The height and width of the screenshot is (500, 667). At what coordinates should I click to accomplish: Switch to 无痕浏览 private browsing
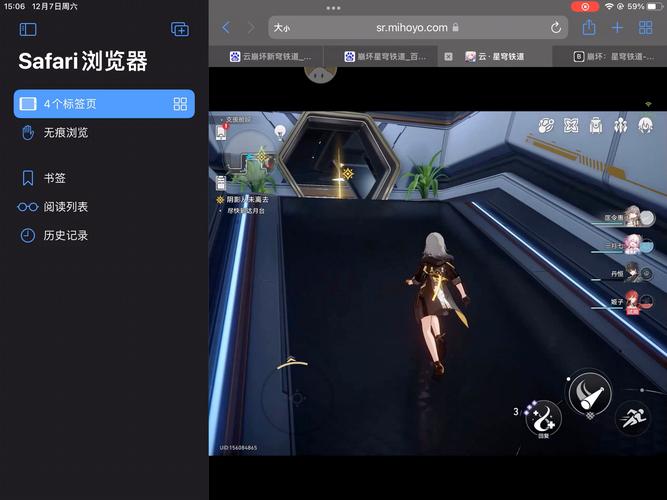[104, 133]
